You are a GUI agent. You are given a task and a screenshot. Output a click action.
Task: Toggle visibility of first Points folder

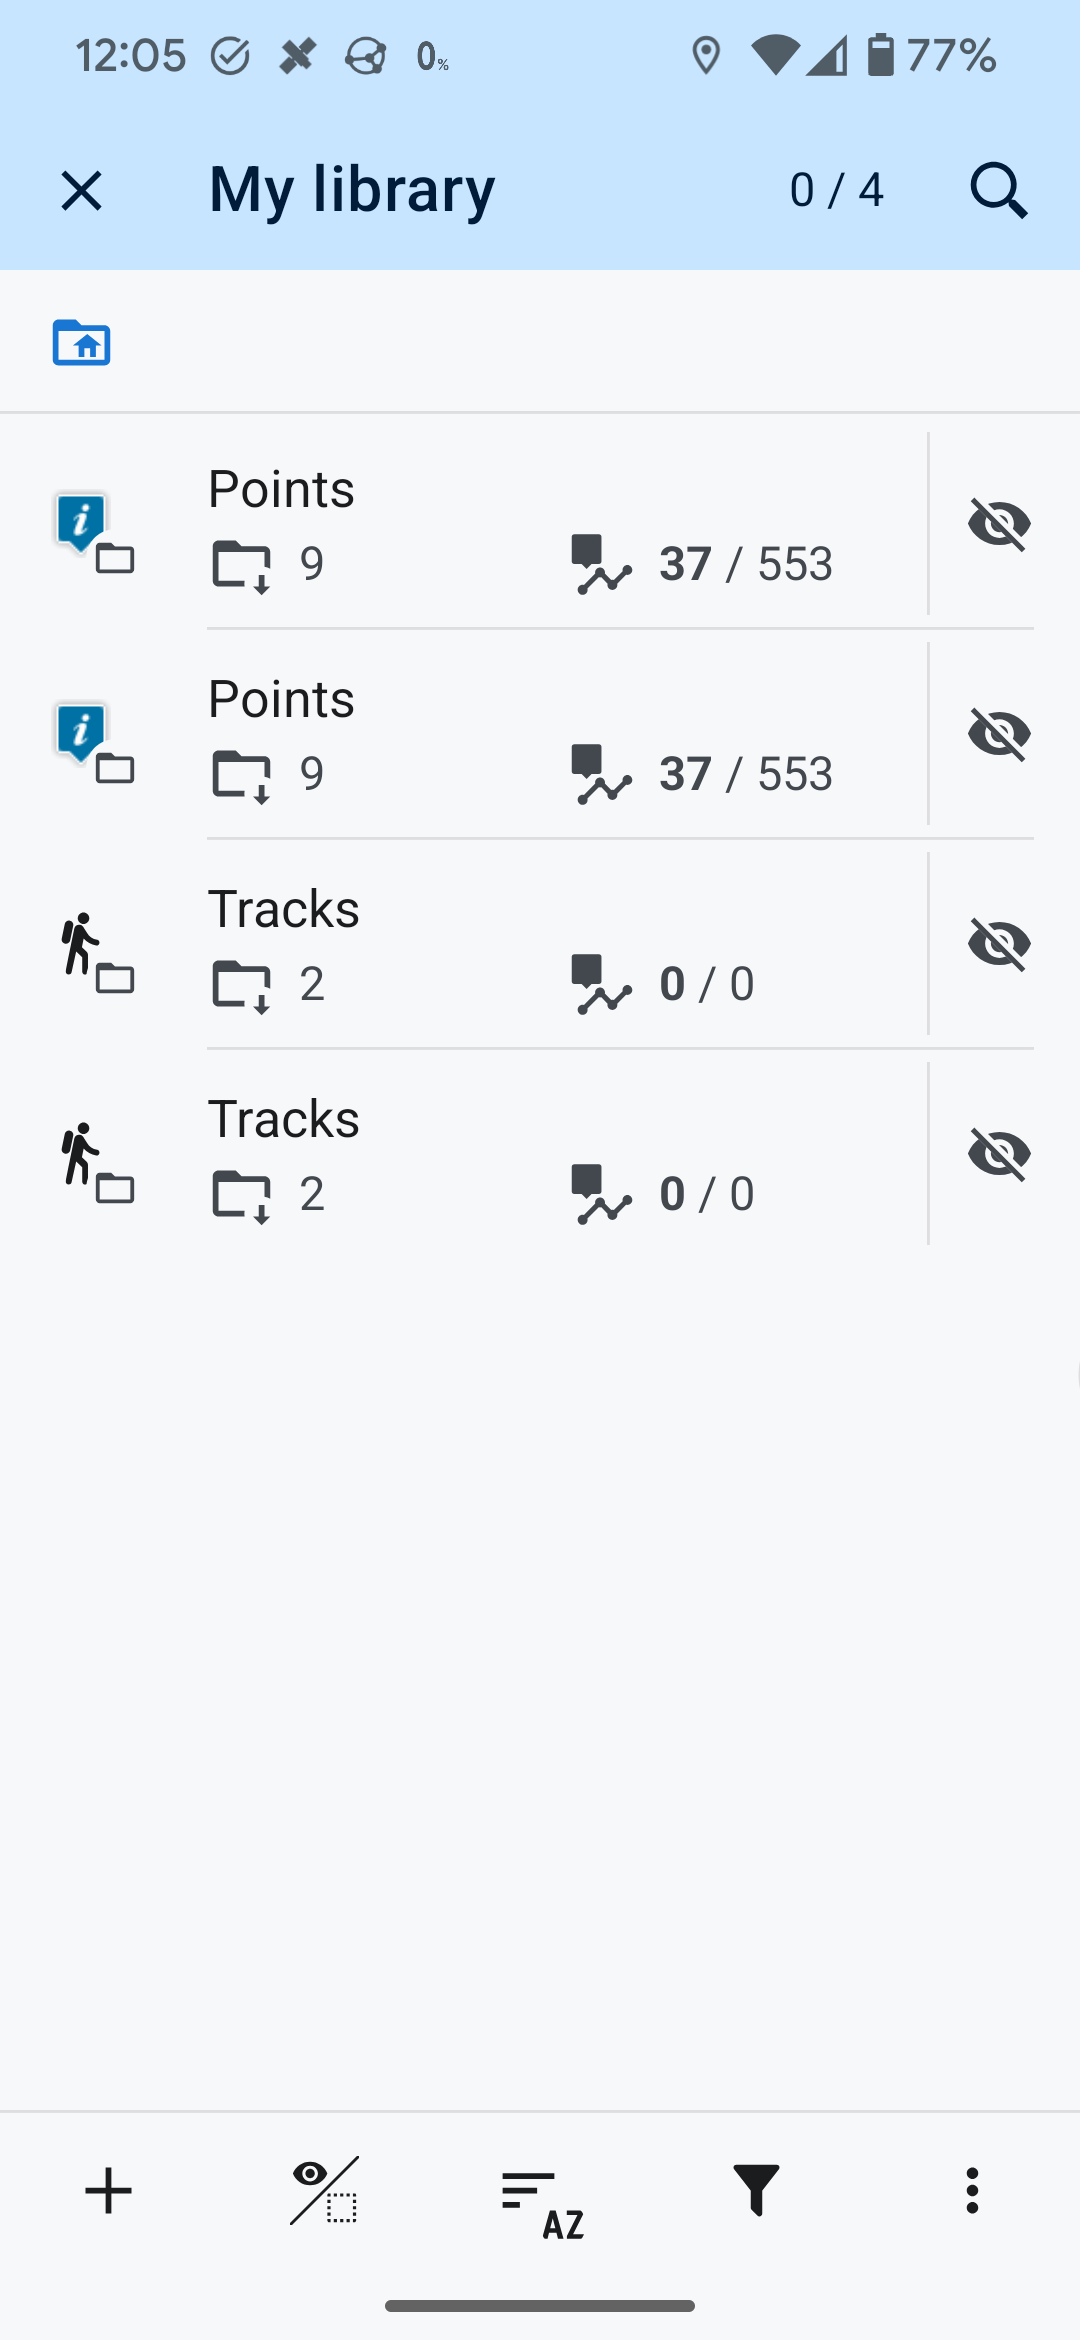tap(998, 524)
